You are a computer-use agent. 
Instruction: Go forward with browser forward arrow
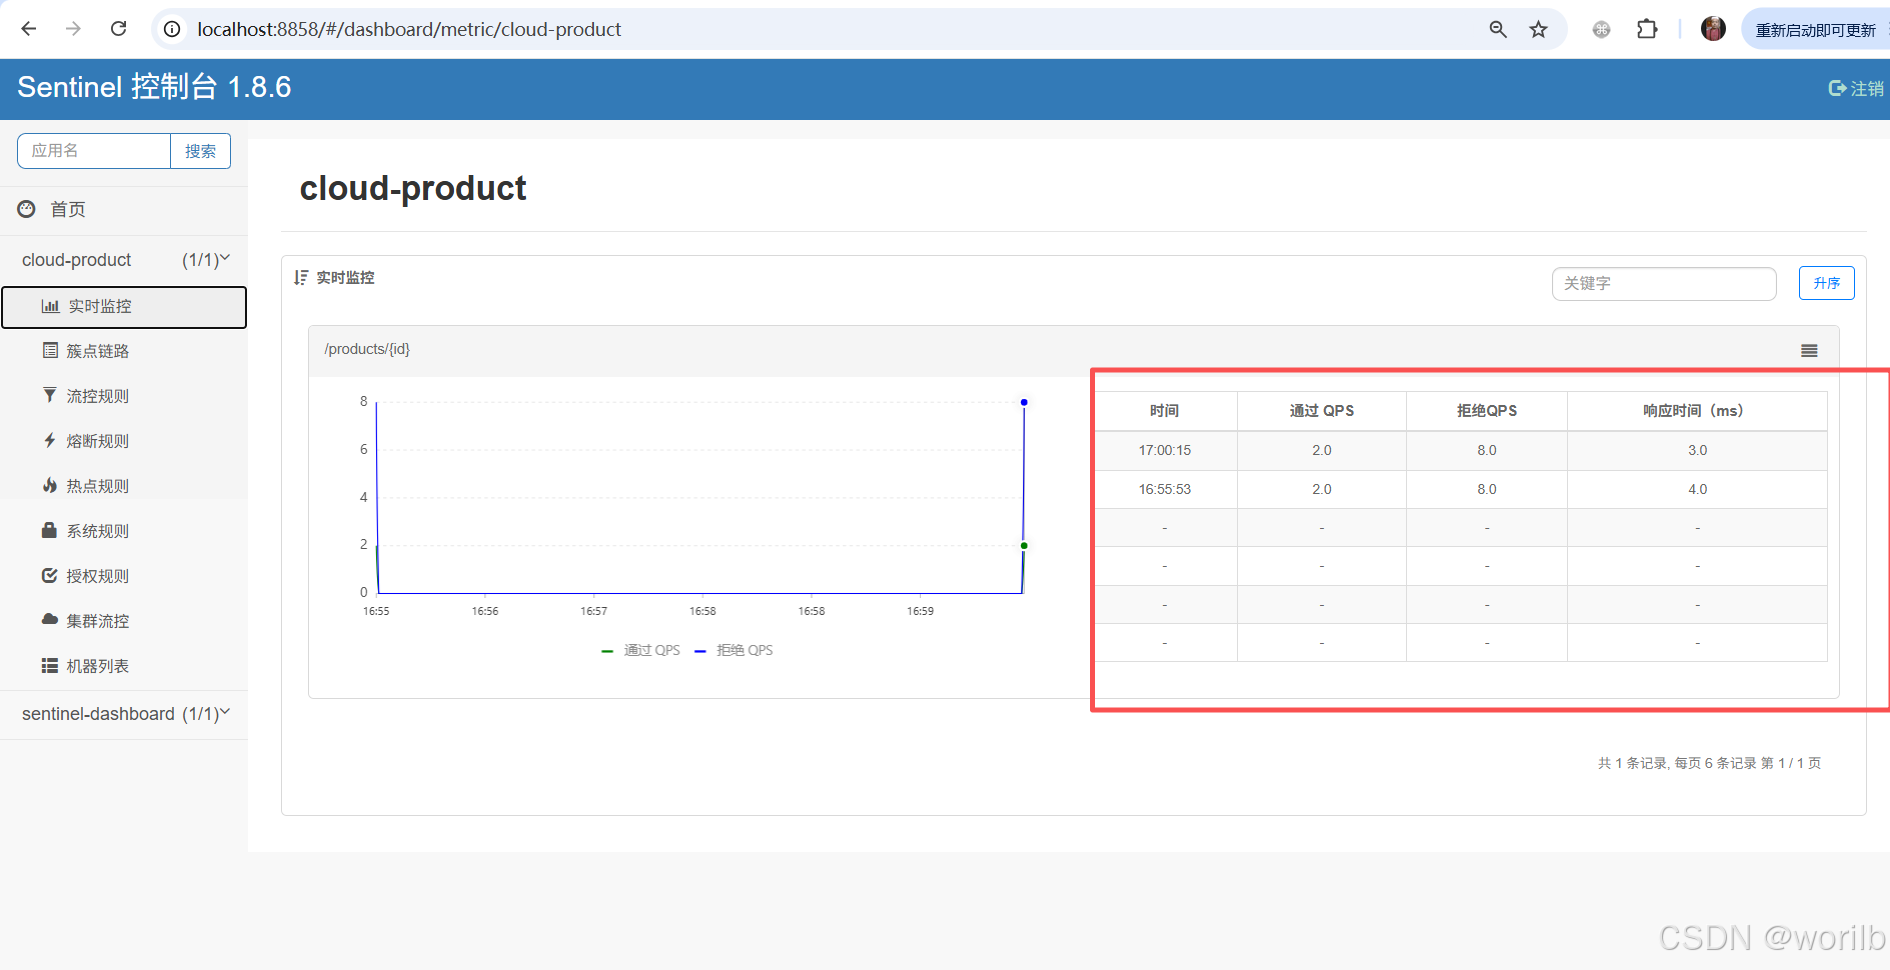point(73,29)
